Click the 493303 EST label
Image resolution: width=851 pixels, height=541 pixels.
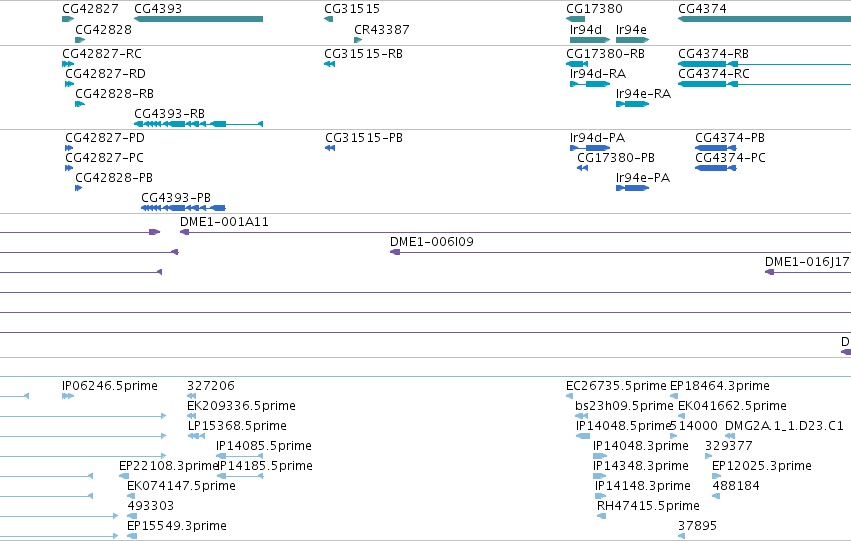pyautogui.click(x=150, y=506)
